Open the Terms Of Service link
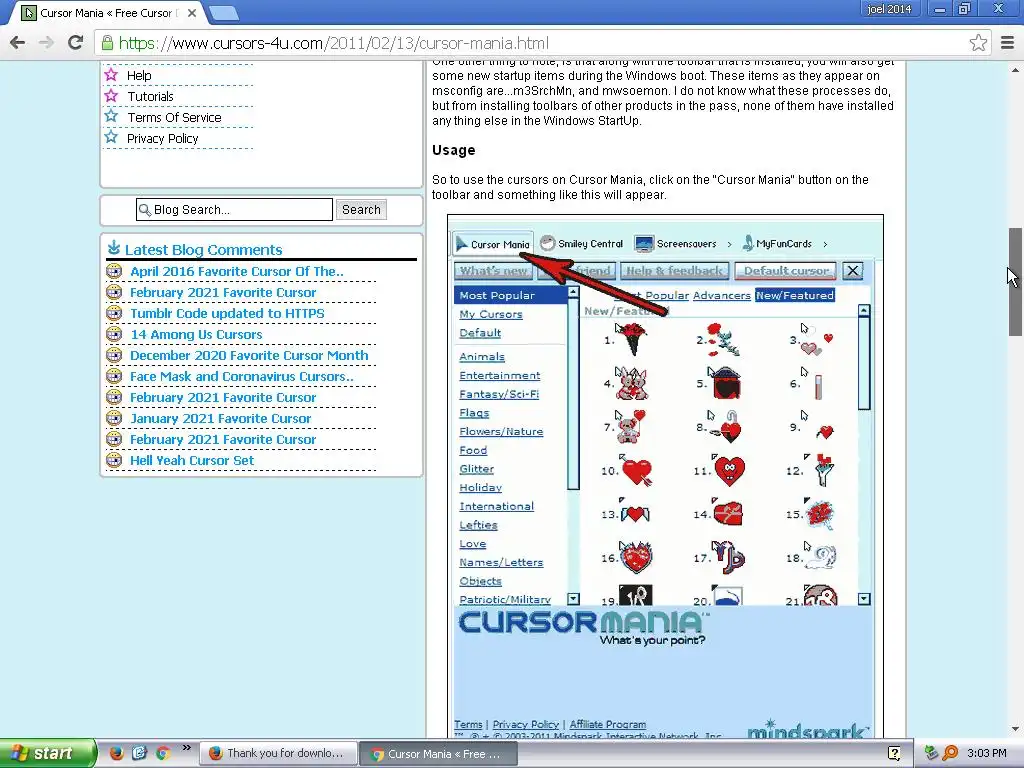 (174, 118)
